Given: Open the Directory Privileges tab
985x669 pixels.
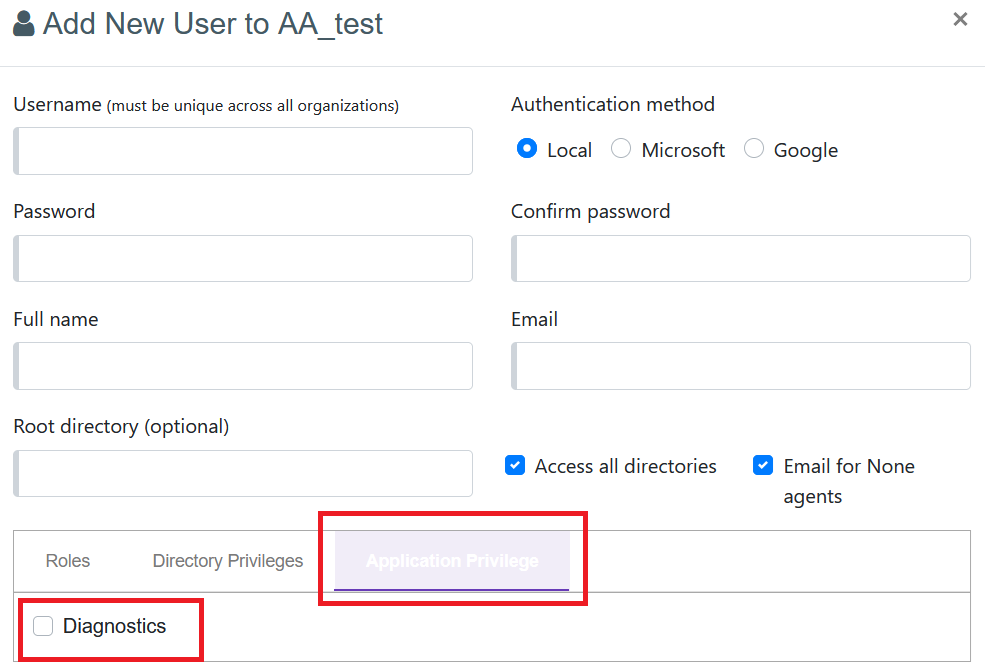Looking at the screenshot, I should point(228,561).
